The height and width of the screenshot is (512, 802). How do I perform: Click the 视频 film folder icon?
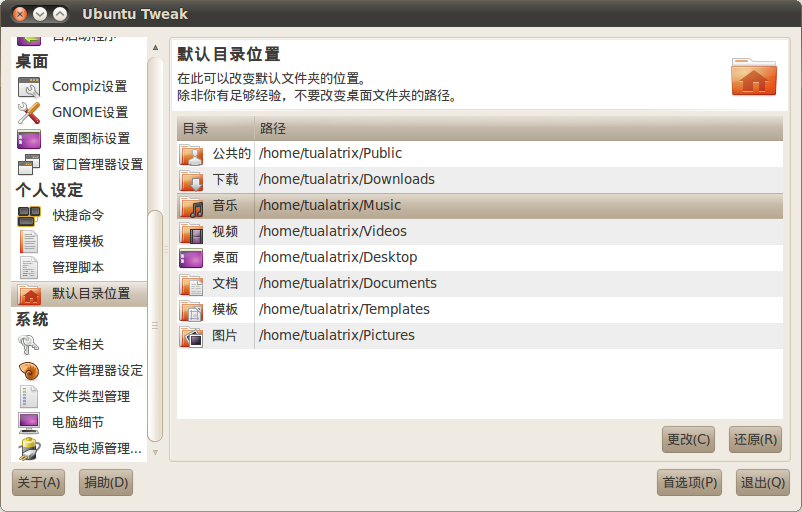coord(191,232)
